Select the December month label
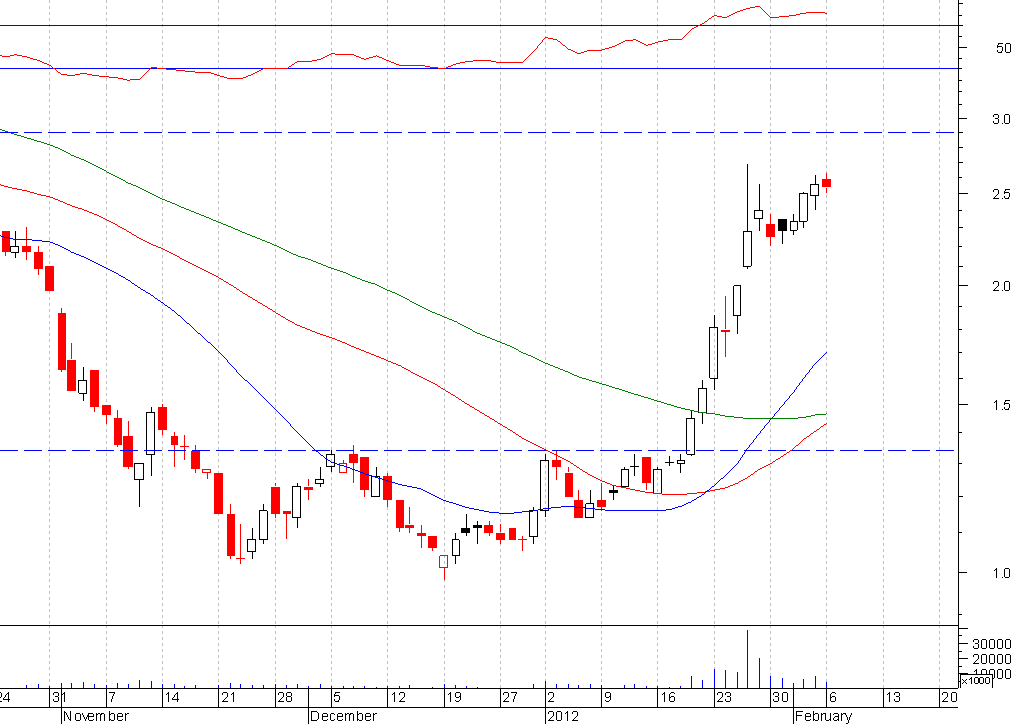This screenshot has height=724, width=1015. click(x=343, y=716)
